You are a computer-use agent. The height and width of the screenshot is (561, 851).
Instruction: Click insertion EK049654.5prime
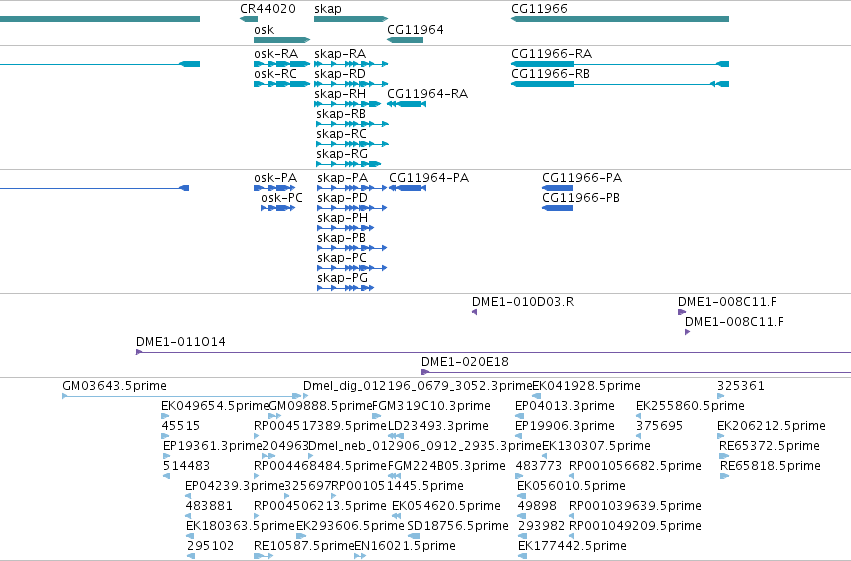coord(165,416)
